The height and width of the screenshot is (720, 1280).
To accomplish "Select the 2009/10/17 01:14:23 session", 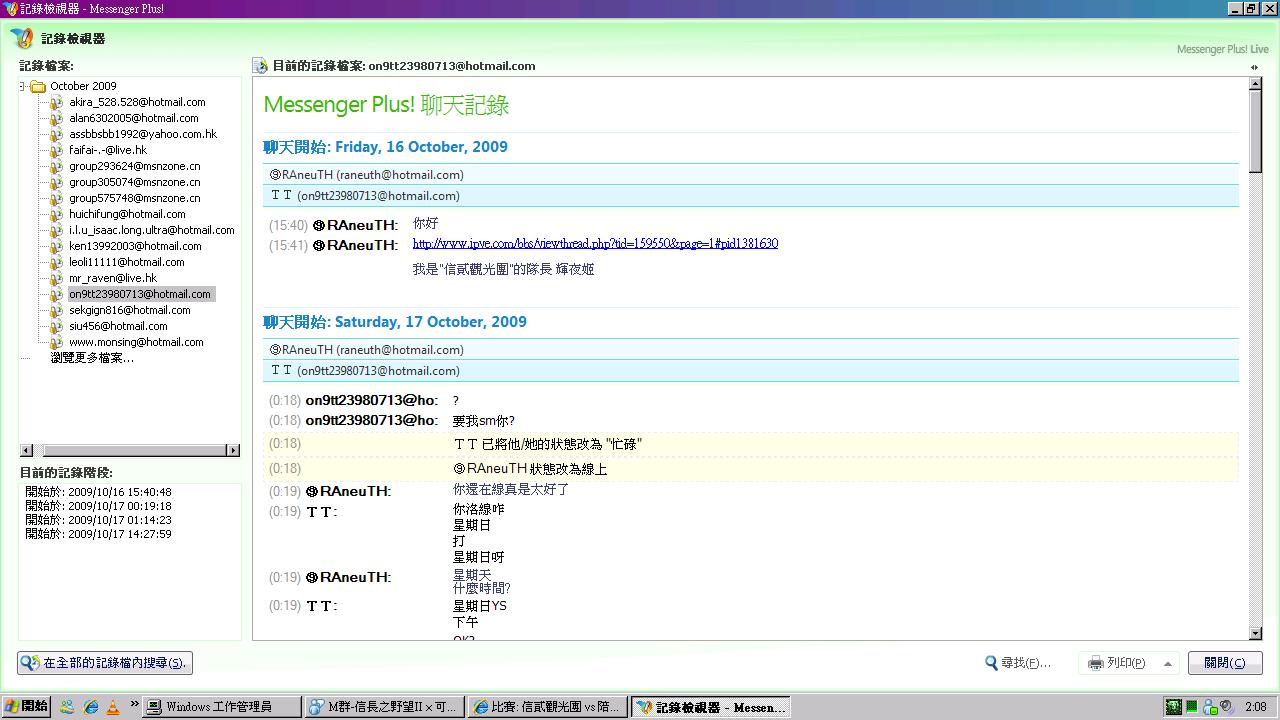I will (x=98, y=520).
